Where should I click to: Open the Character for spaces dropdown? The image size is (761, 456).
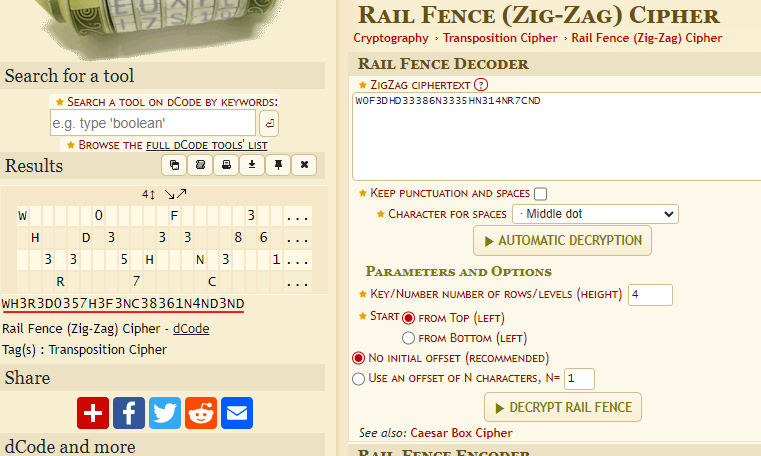[x=595, y=214]
